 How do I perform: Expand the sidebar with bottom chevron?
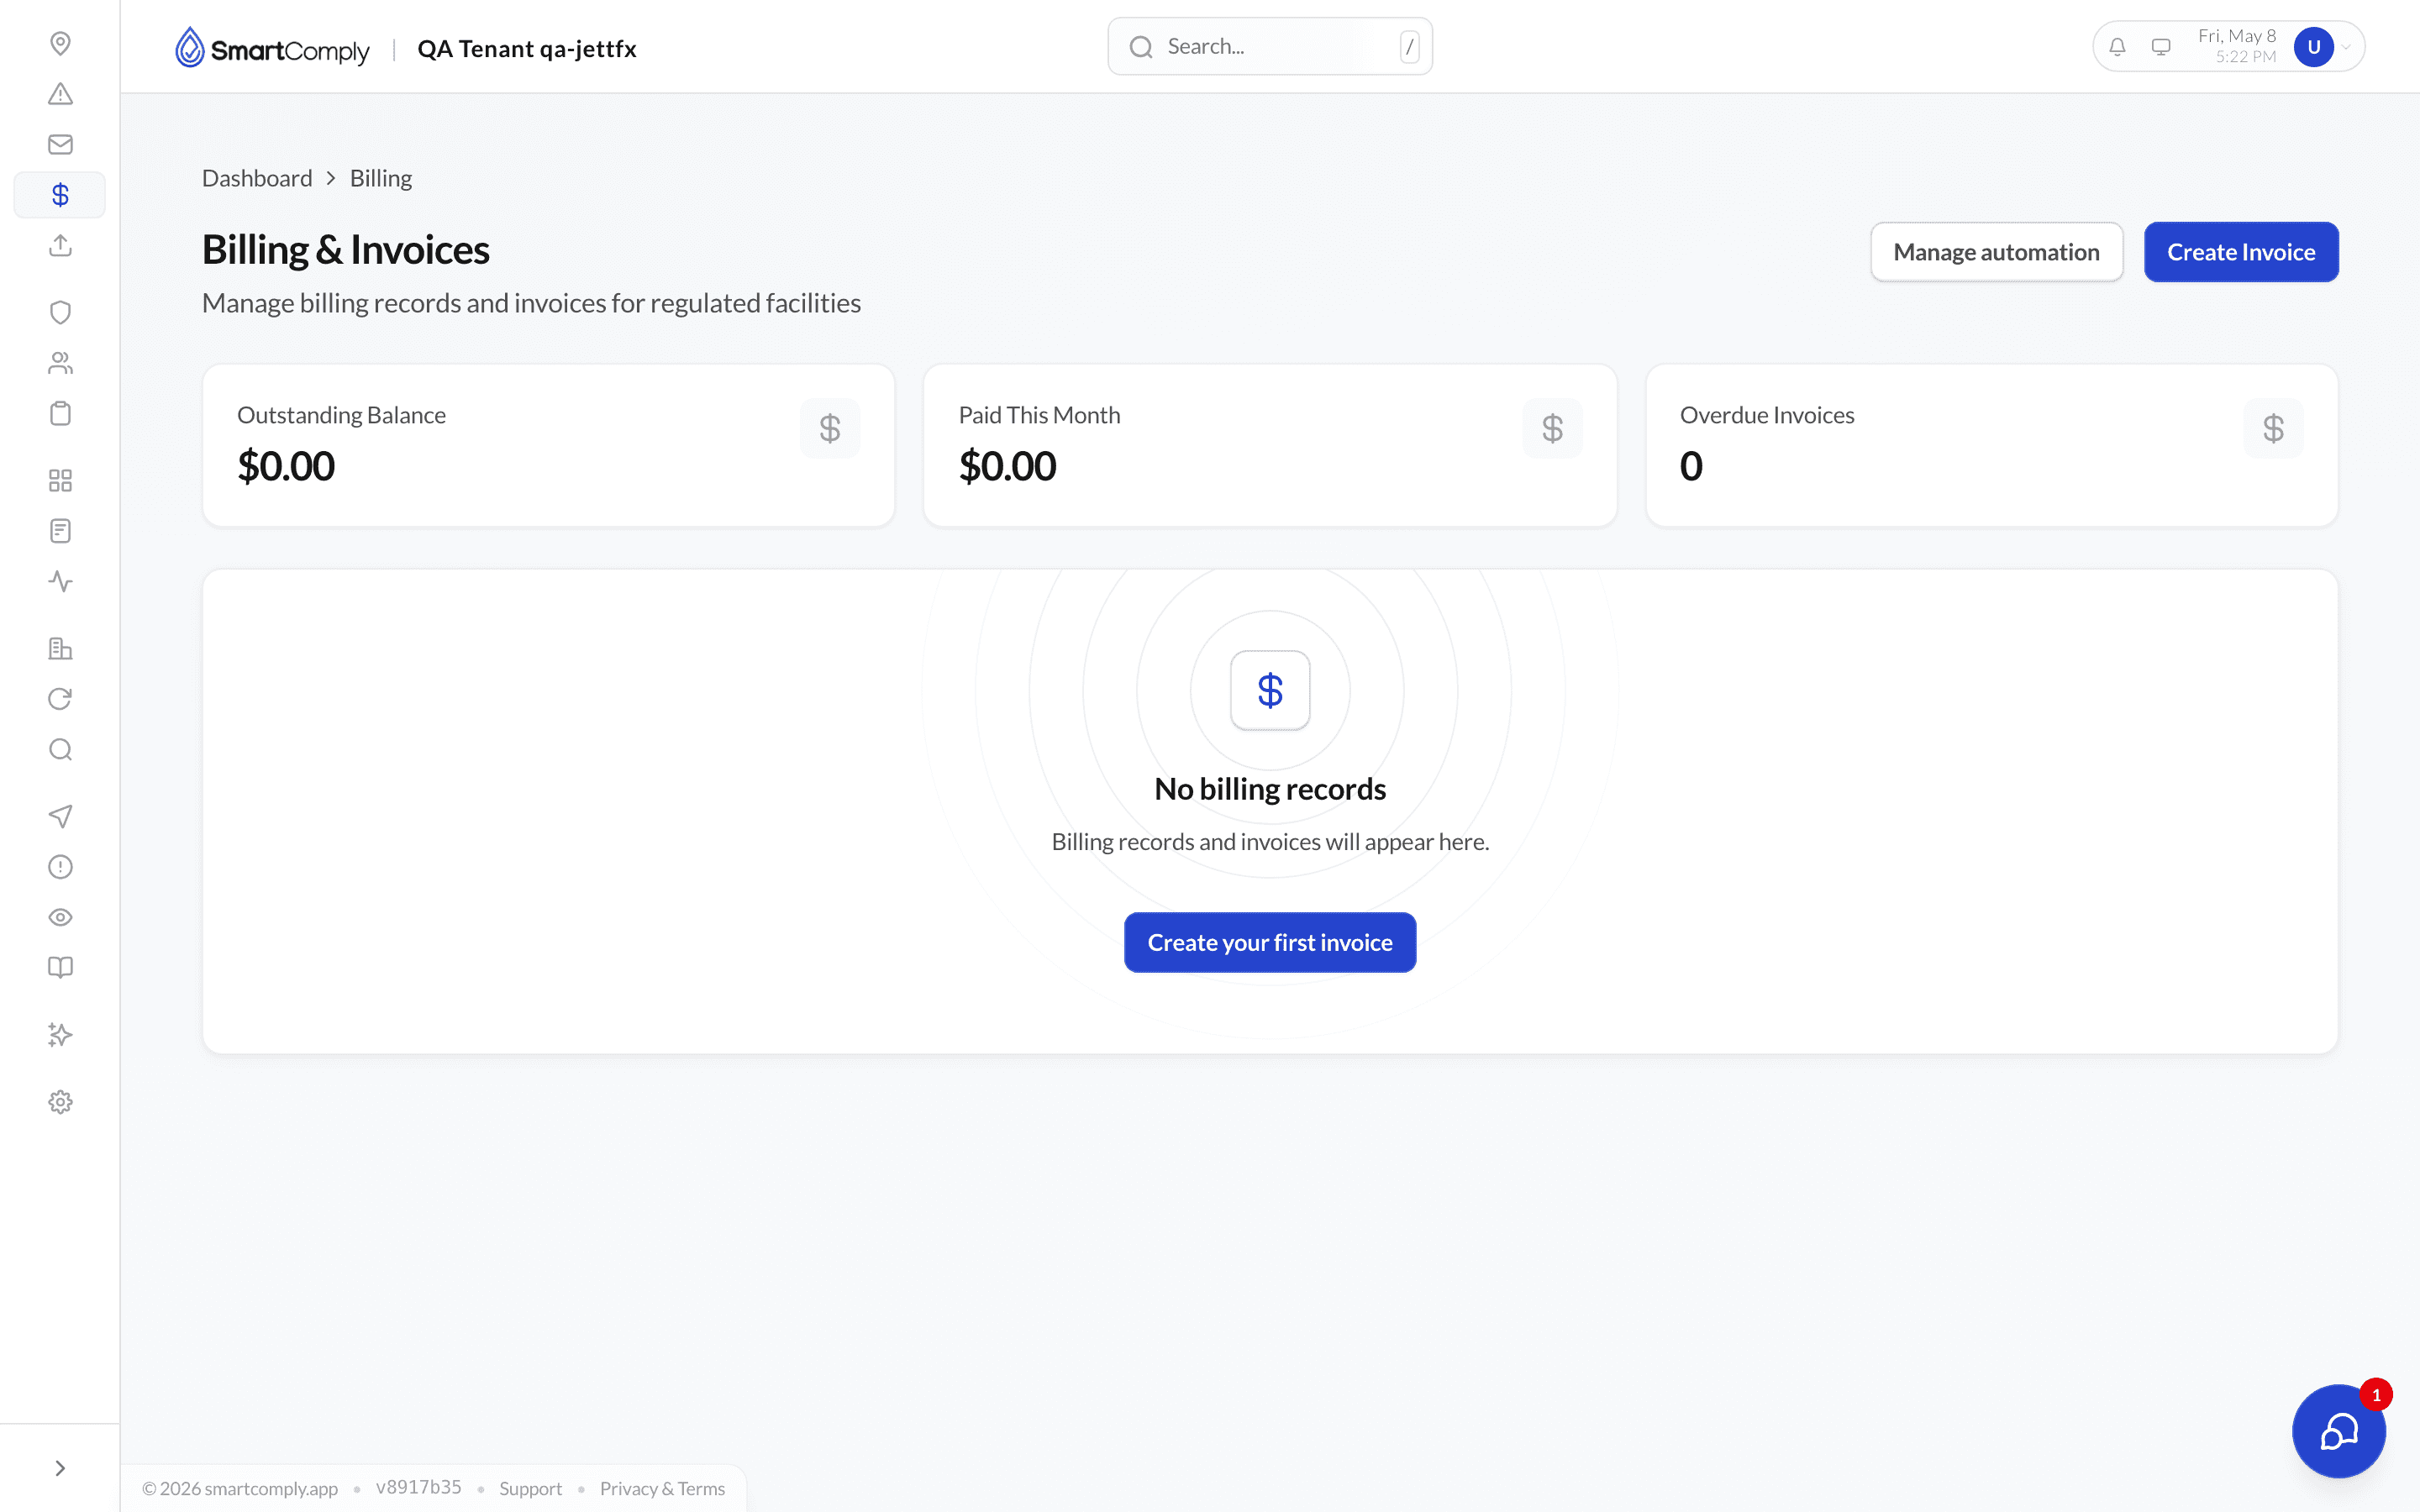pyautogui.click(x=60, y=1468)
